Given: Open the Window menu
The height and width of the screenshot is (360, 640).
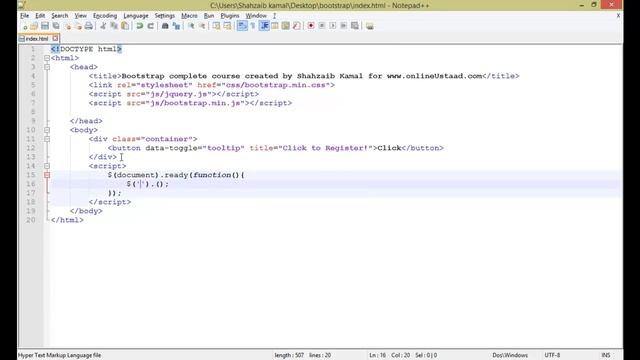Looking at the screenshot, I should [256, 16].
